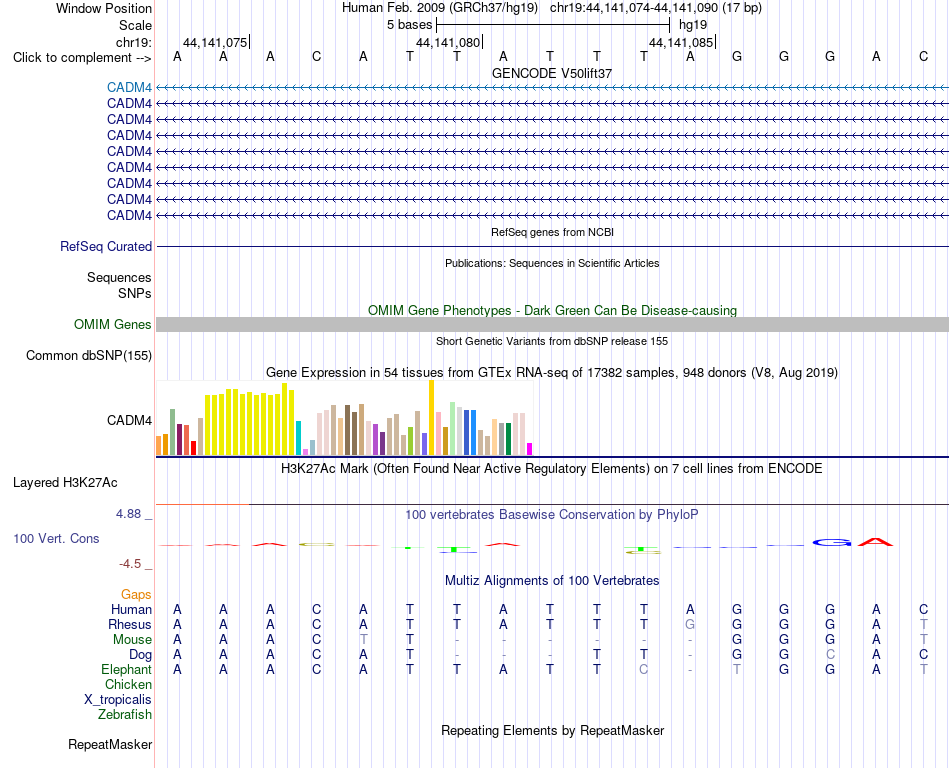Select the Zebrafish alignment row label
This screenshot has height=768, width=950.
[x=125, y=715]
